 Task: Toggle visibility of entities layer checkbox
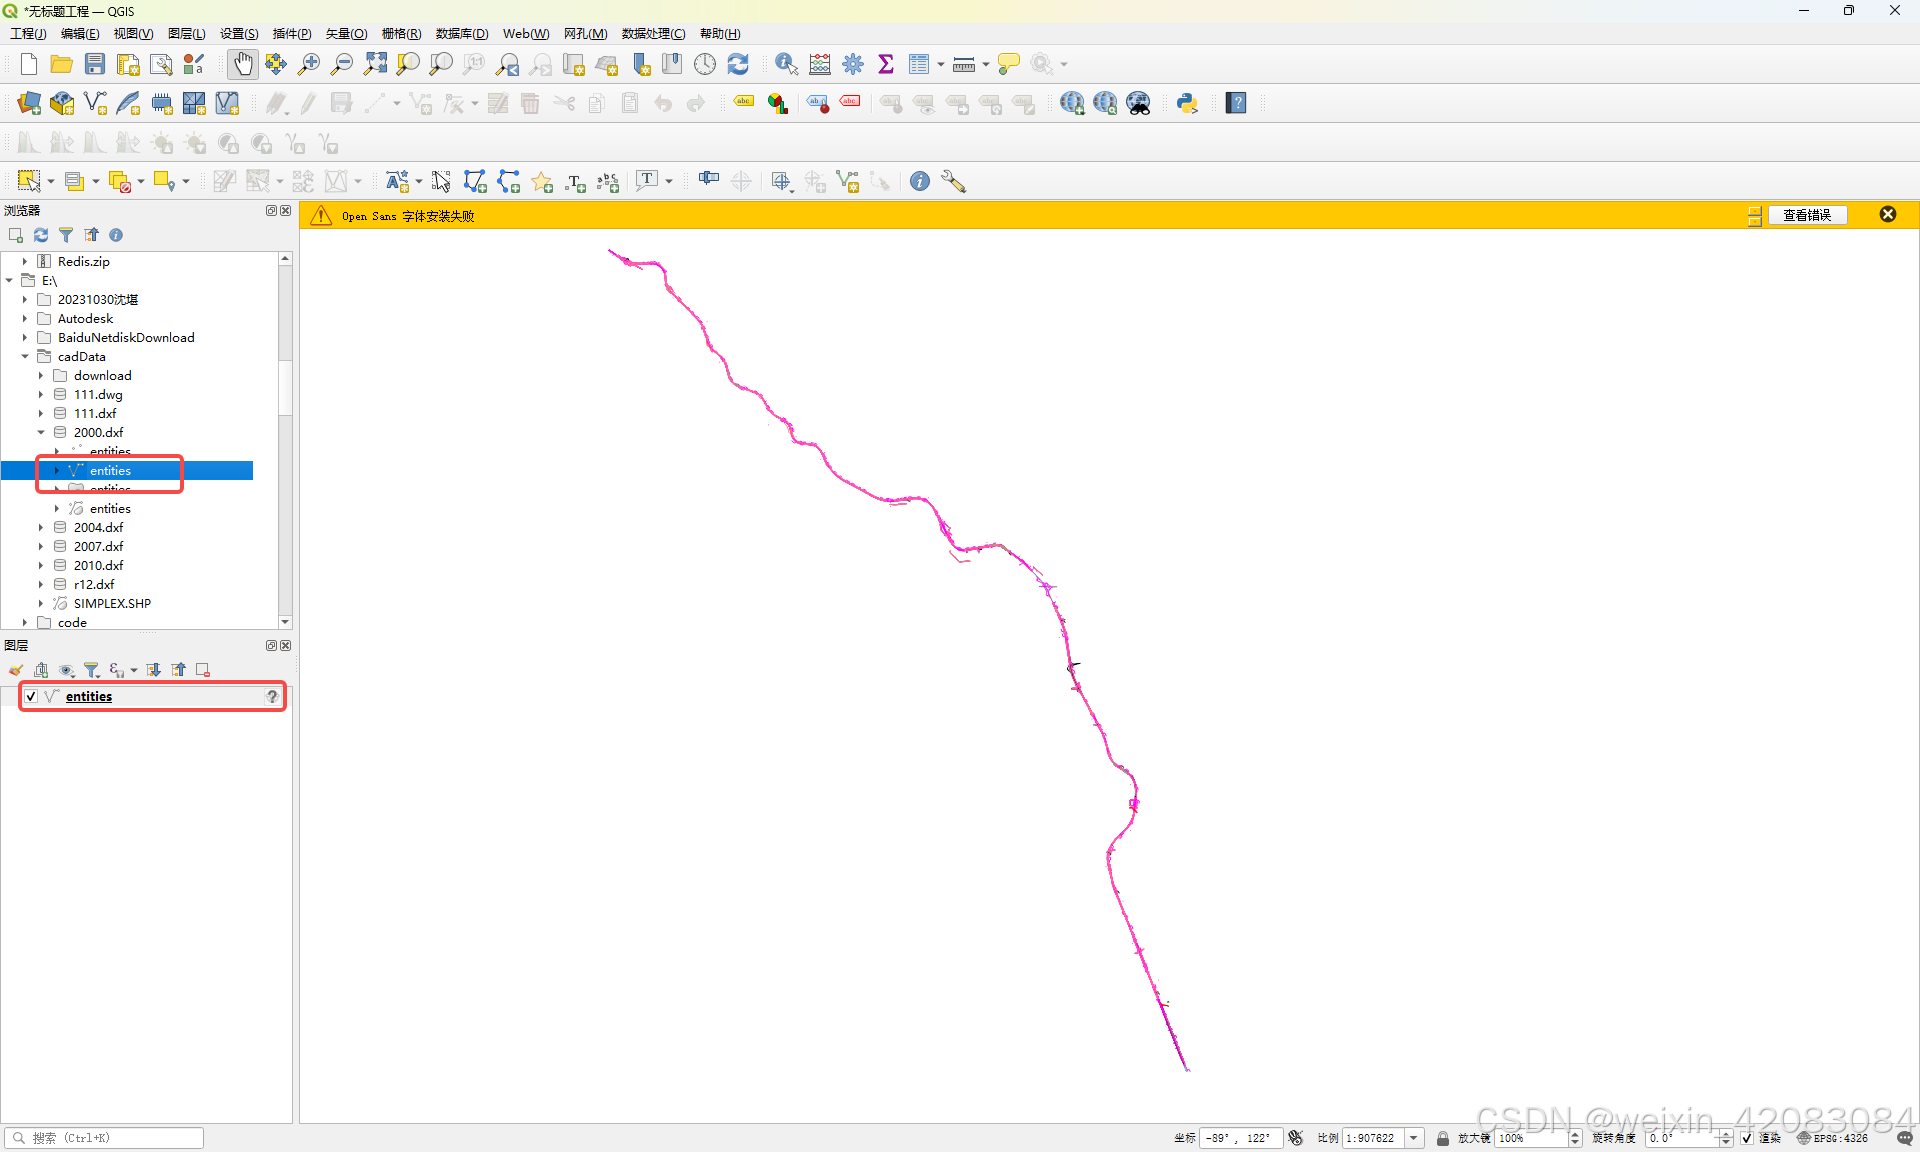tap(31, 696)
